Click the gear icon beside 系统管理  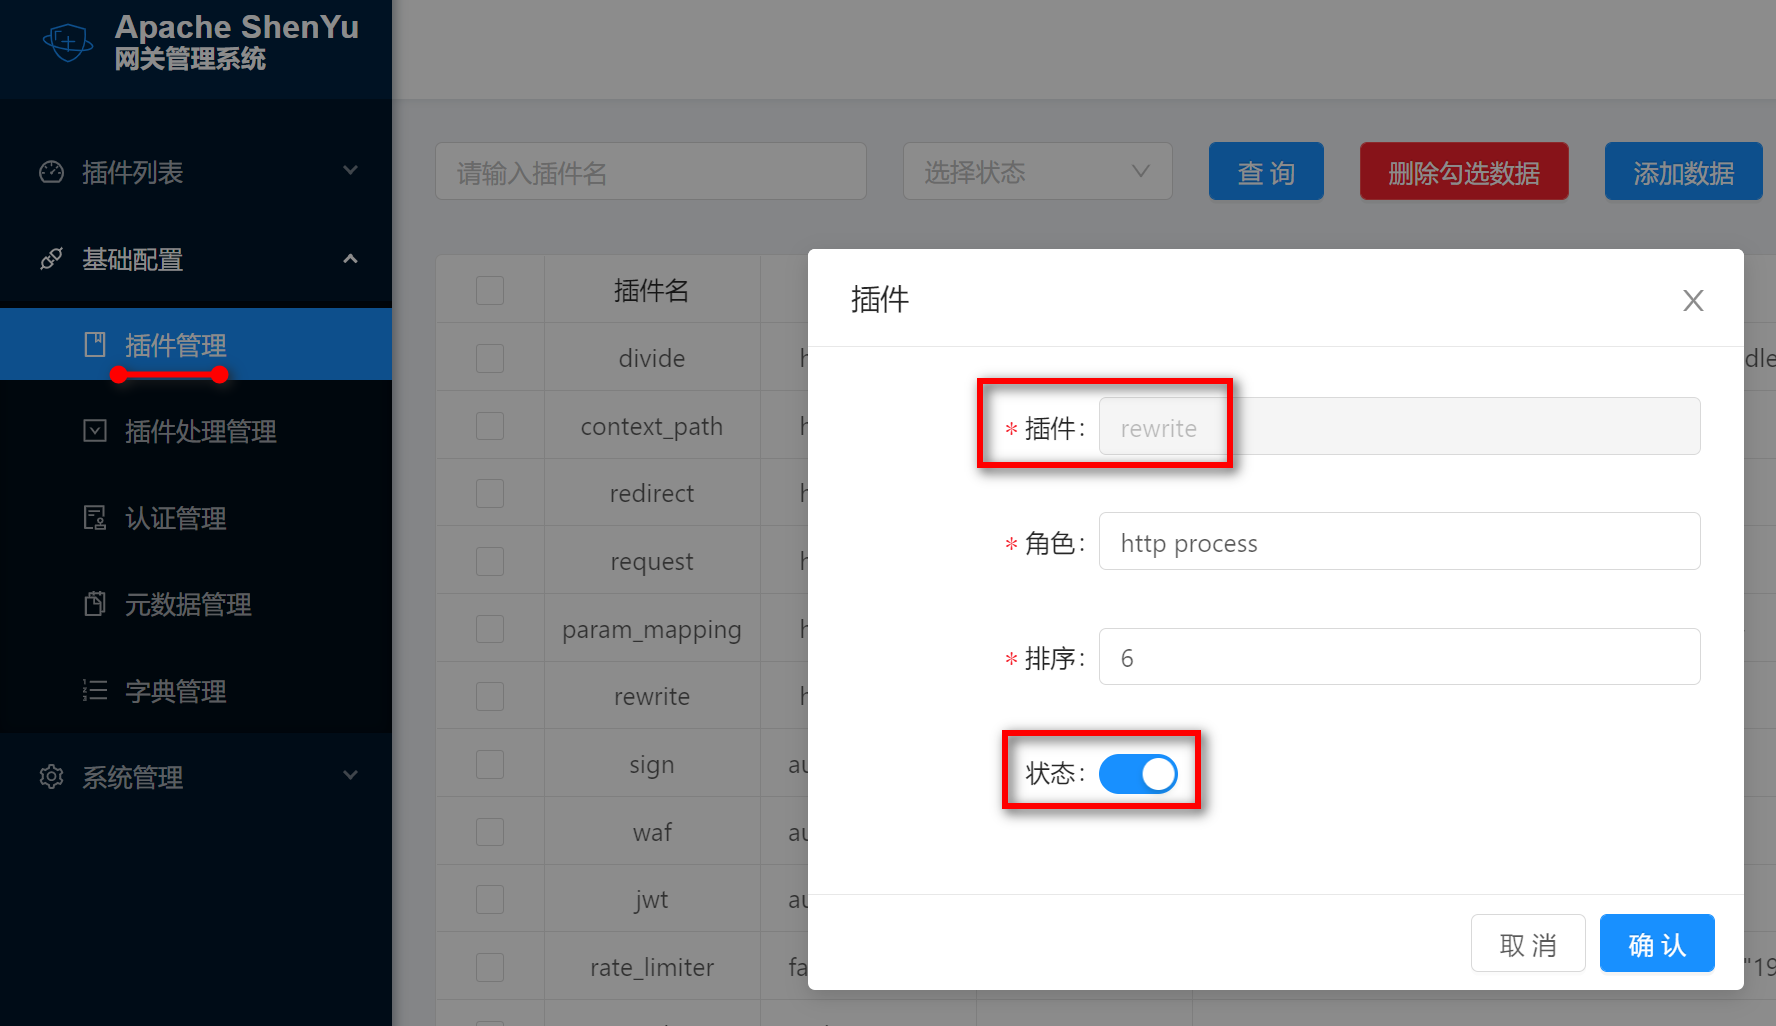[x=51, y=777]
